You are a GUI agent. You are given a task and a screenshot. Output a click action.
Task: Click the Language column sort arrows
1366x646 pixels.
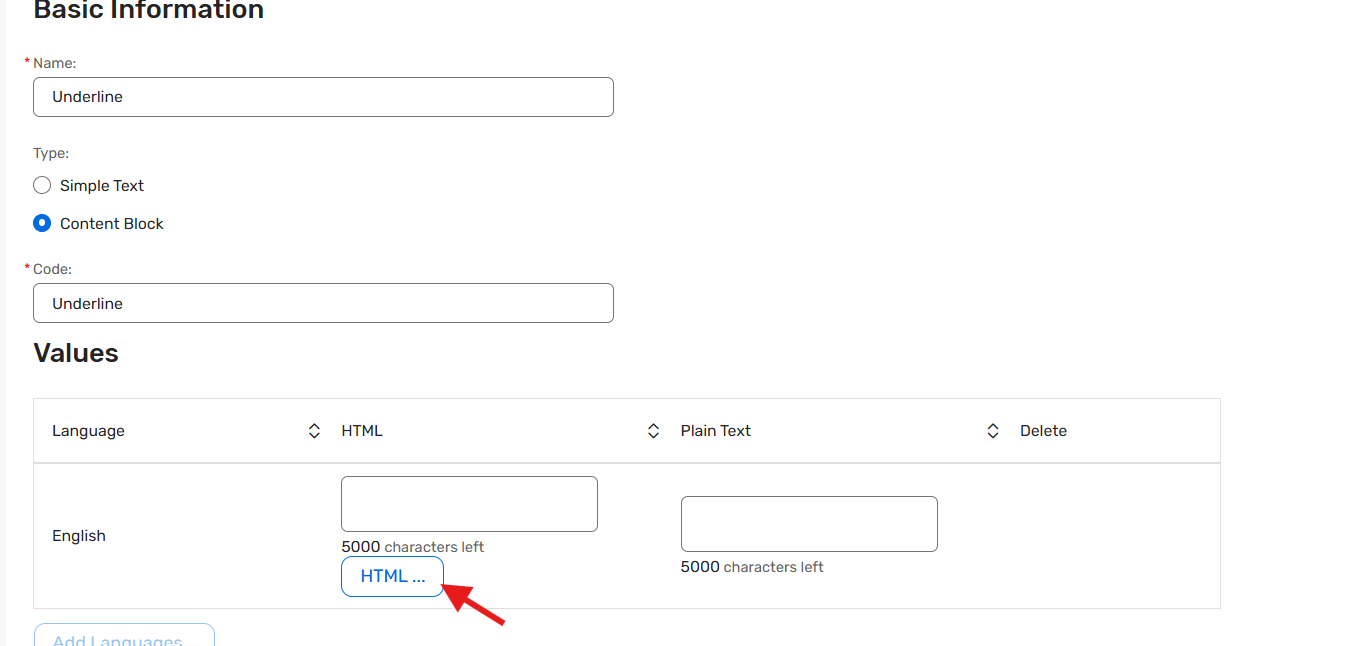[314, 431]
